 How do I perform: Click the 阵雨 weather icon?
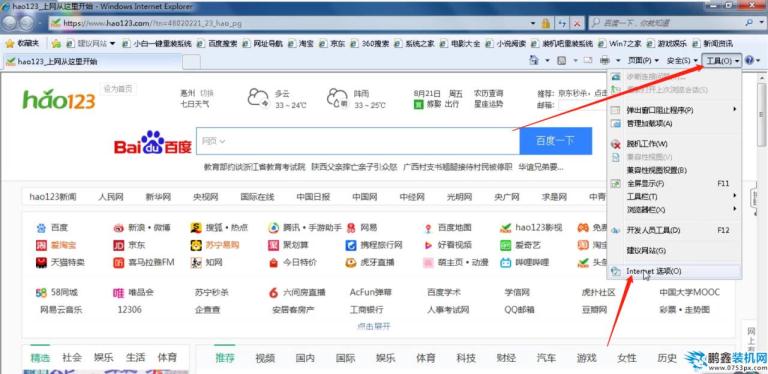tap(337, 97)
